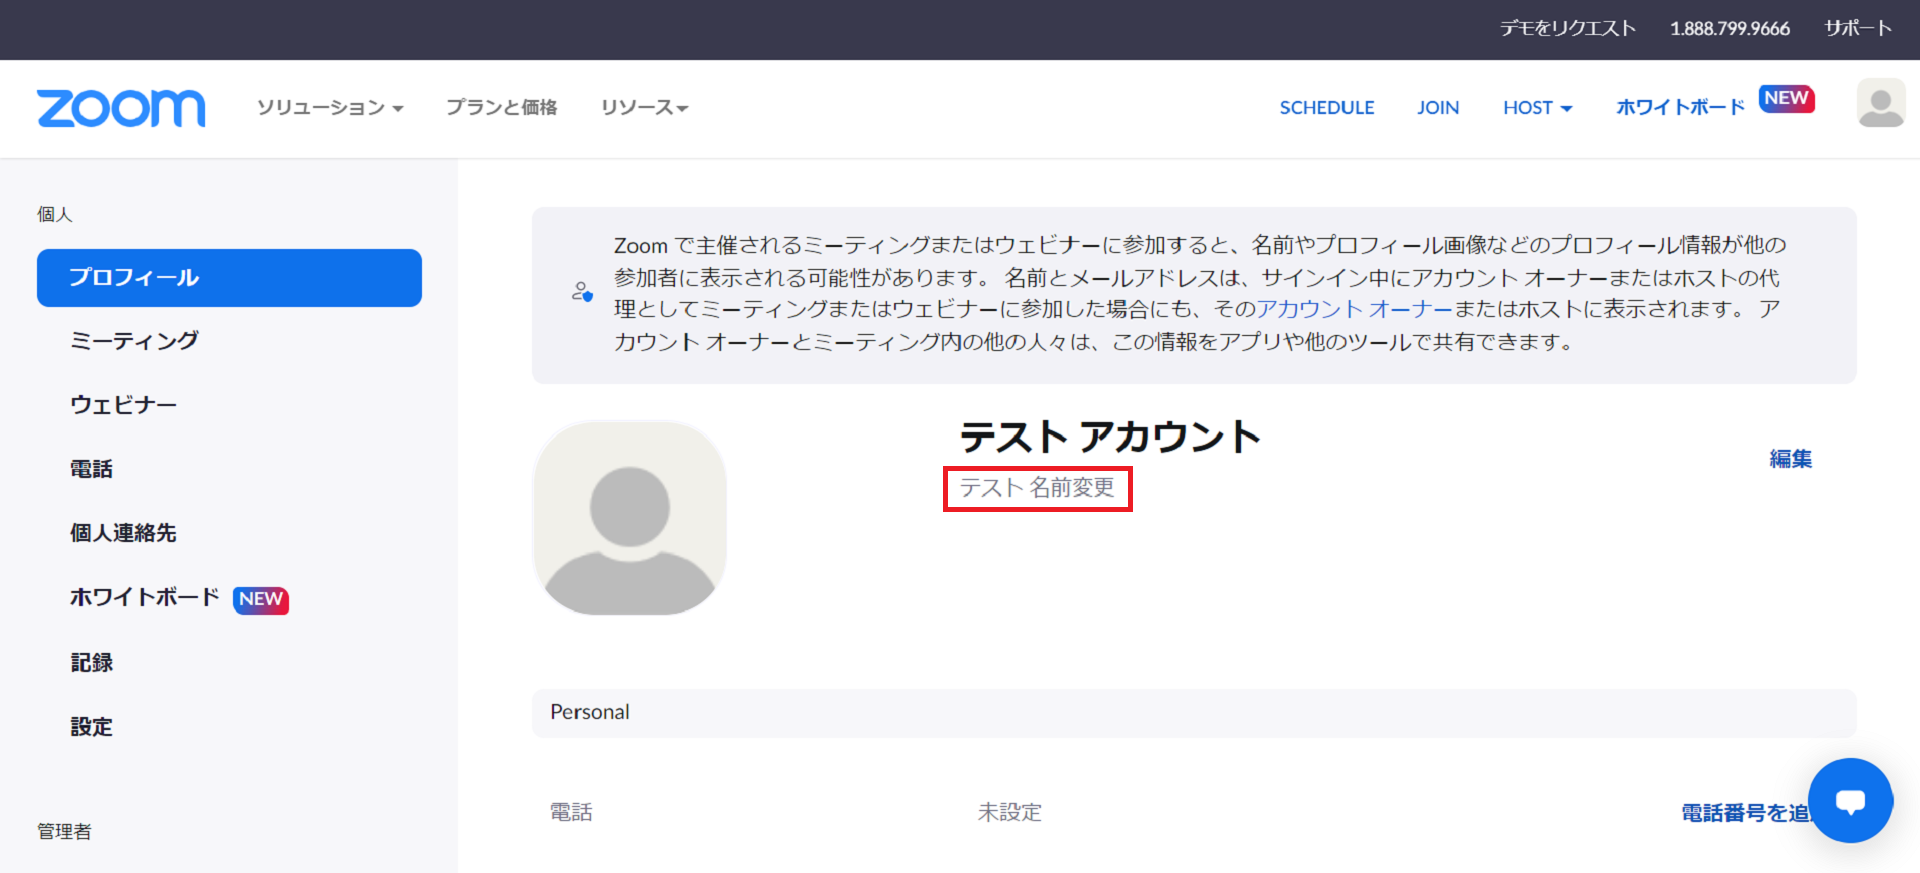Click the Zoom logo

pos(121,108)
